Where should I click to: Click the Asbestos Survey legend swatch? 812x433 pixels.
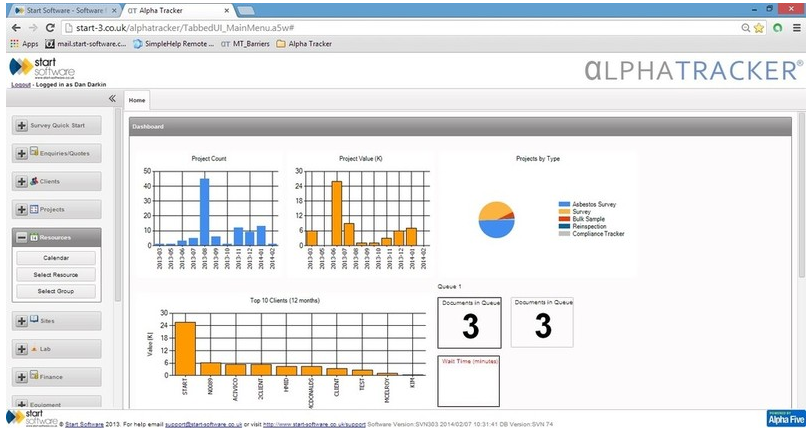[x=564, y=205]
